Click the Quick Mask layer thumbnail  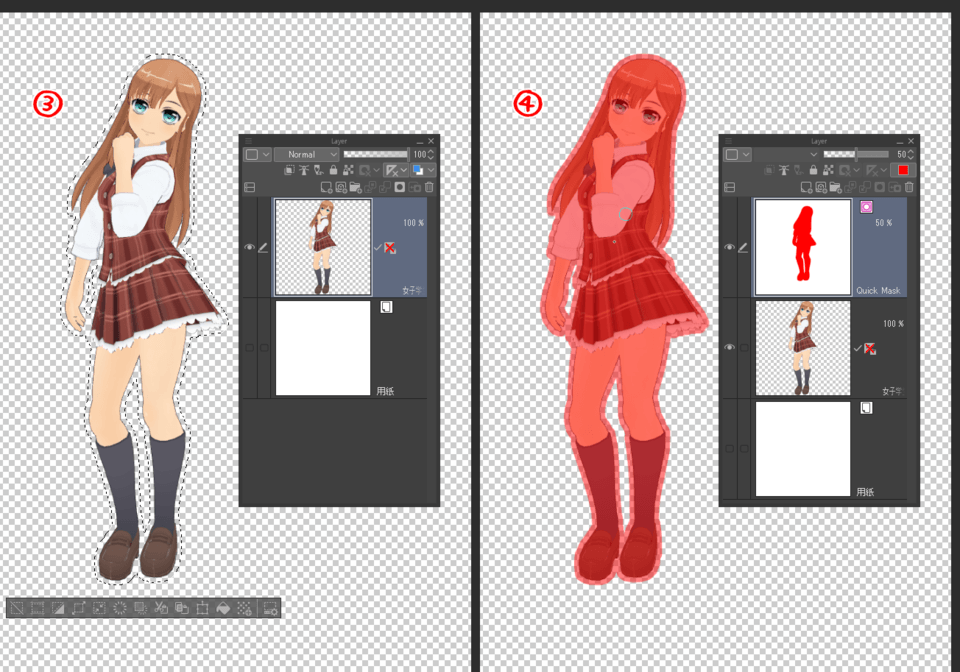802,247
